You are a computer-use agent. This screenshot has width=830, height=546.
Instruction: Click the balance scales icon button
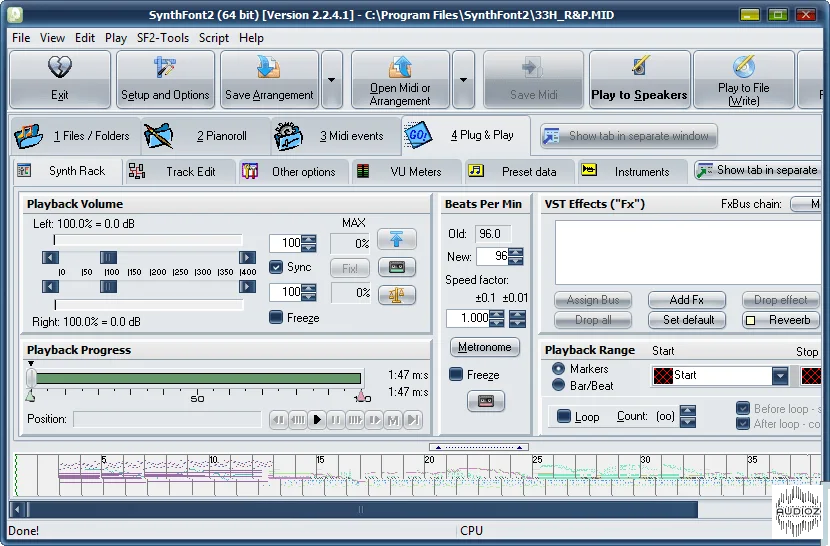coord(396,295)
